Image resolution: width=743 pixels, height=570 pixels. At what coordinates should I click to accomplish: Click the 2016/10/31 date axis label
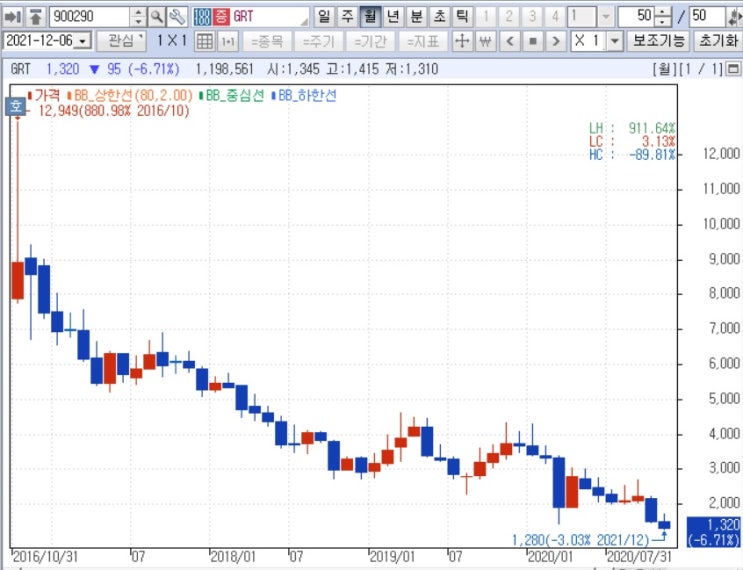coord(45,556)
